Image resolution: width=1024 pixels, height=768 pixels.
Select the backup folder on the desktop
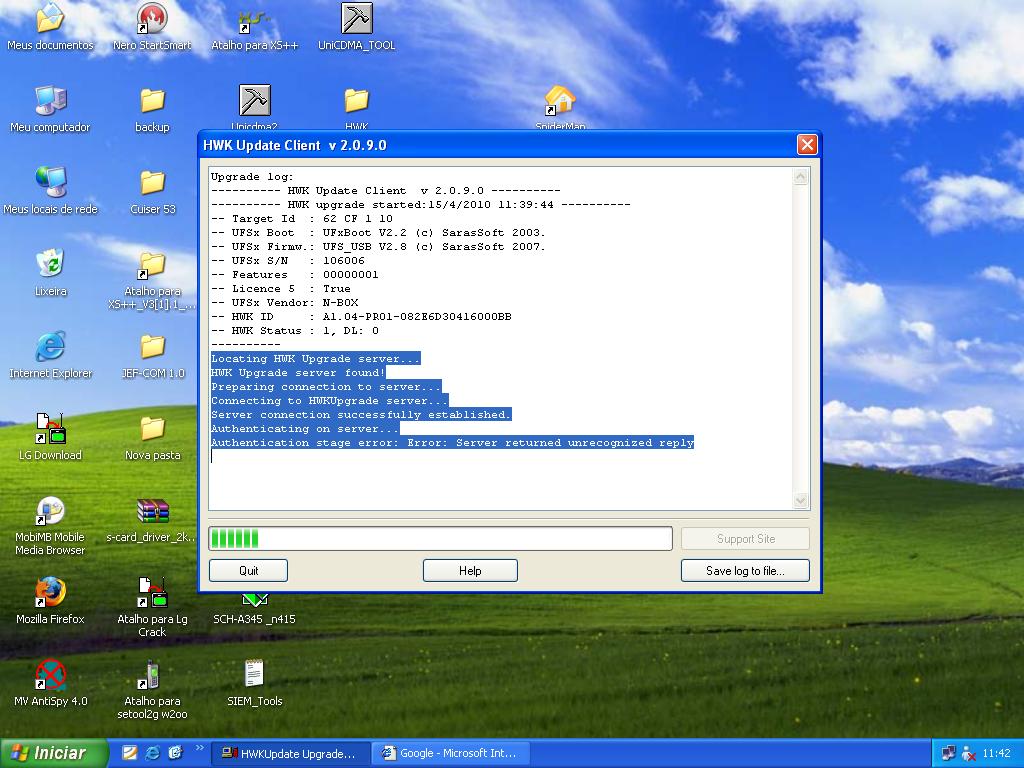[152, 109]
